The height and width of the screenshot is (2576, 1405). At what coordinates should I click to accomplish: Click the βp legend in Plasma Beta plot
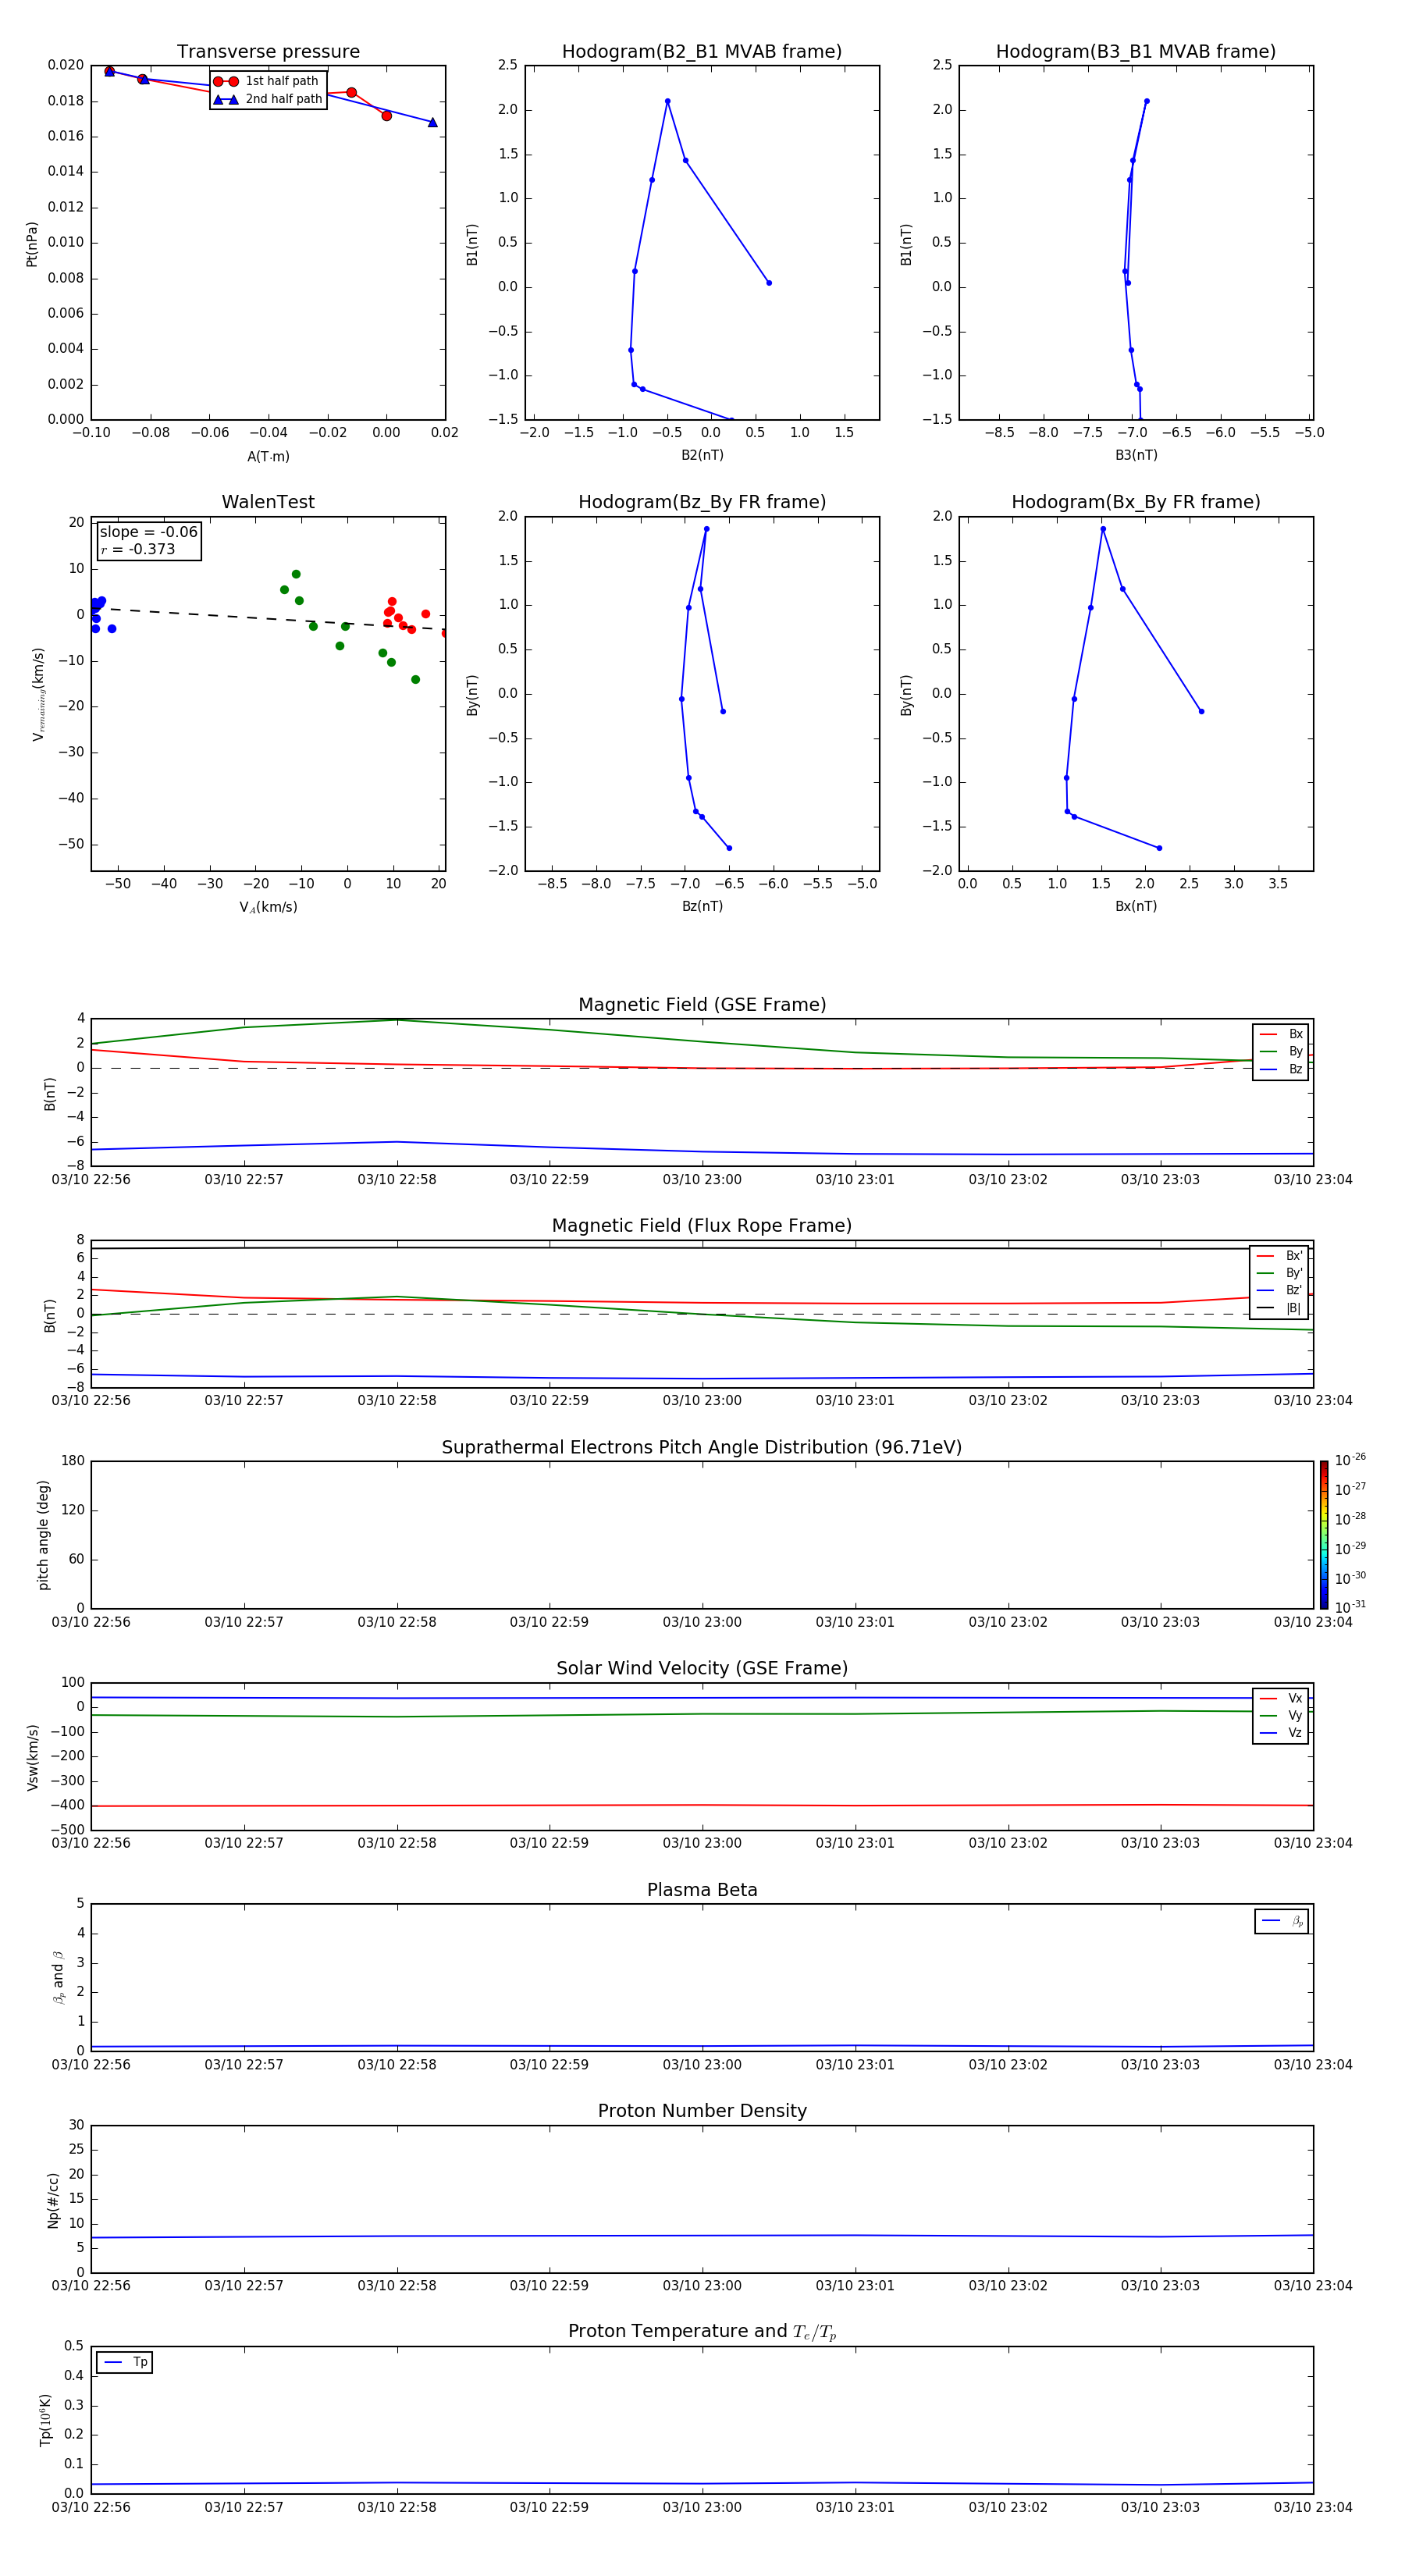1282,1921
